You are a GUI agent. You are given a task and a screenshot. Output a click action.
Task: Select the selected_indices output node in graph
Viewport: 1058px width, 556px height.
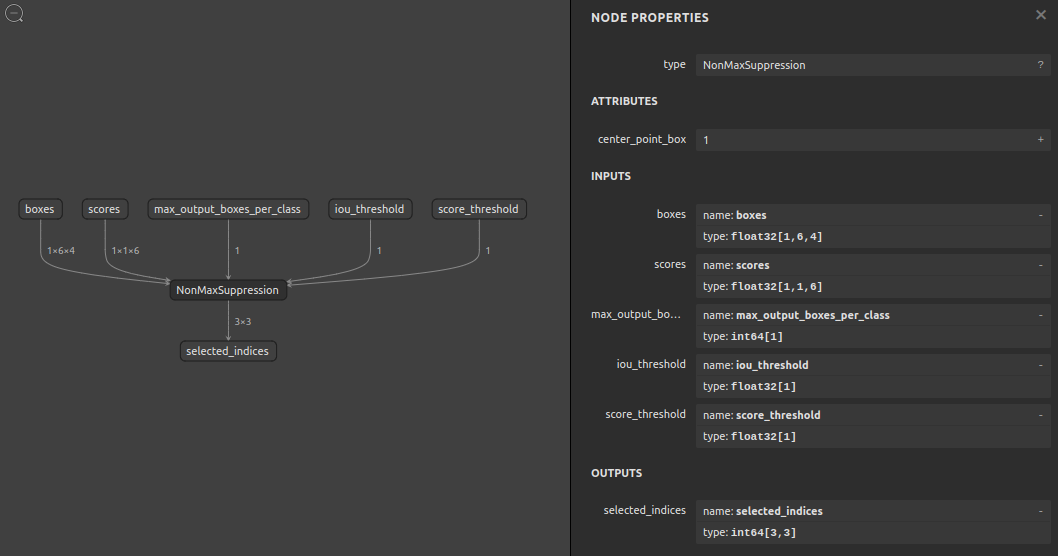(227, 351)
